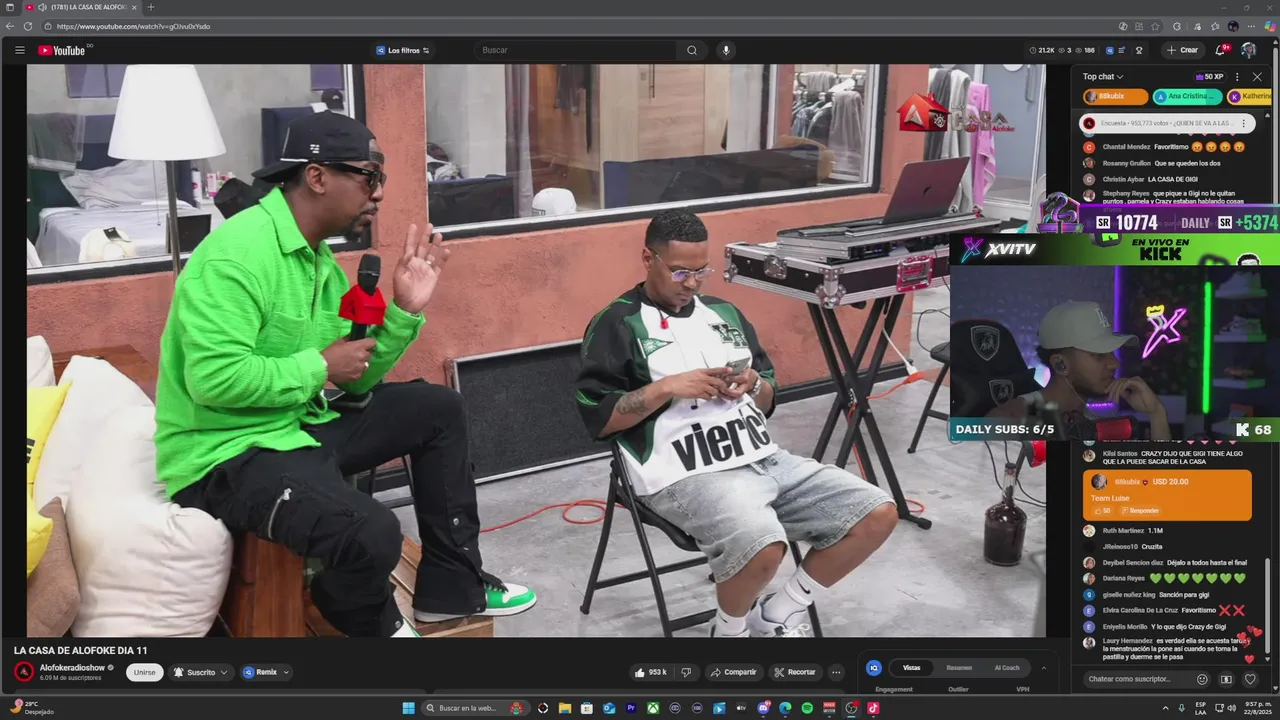This screenshot has width=1280, height=720.
Task: Open the pinned Encuesta poll banner
Action: 1165,123
